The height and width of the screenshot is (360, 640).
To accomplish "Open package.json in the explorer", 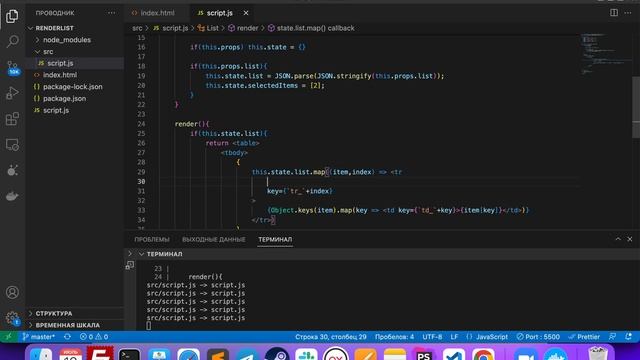I will [64, 99].
